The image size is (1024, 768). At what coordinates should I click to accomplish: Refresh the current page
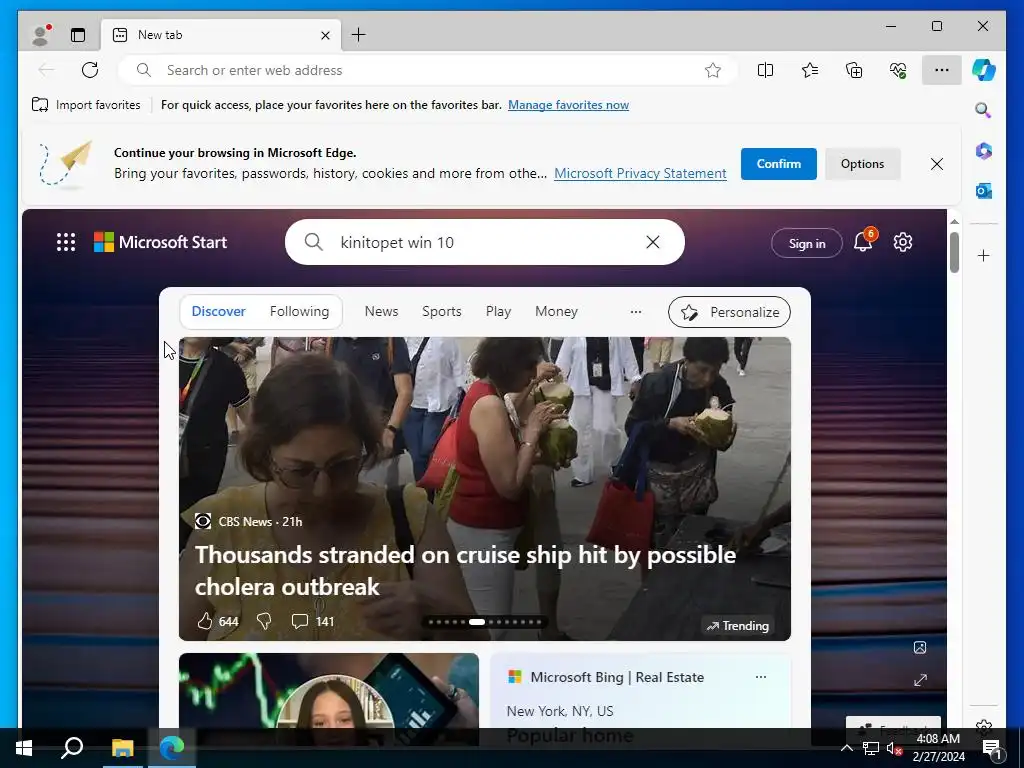[90, 70]
